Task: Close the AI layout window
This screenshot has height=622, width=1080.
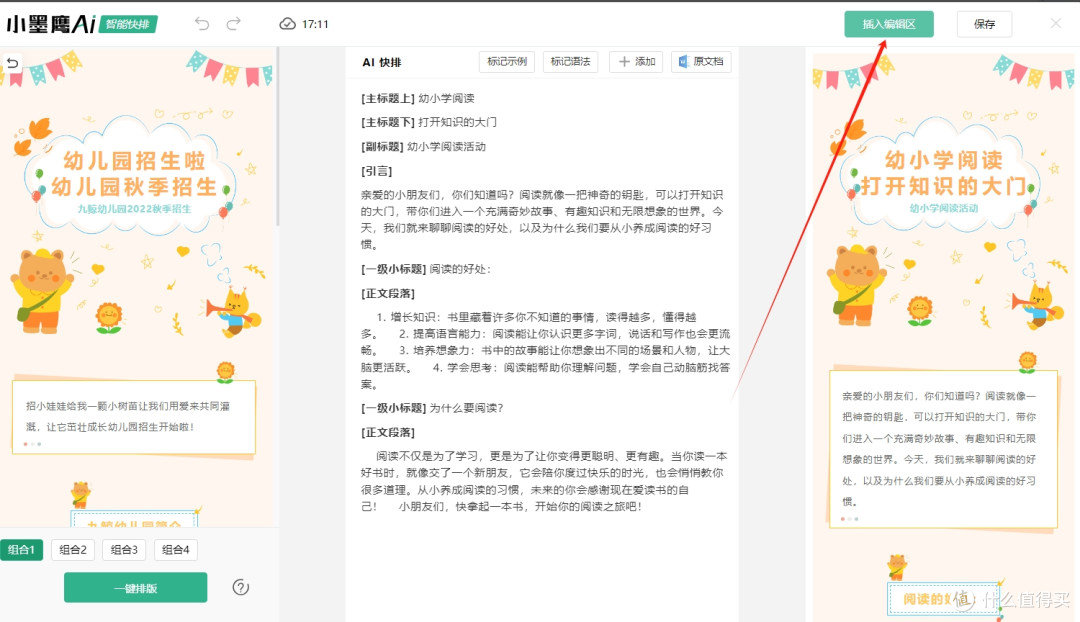Action: 1056,23
